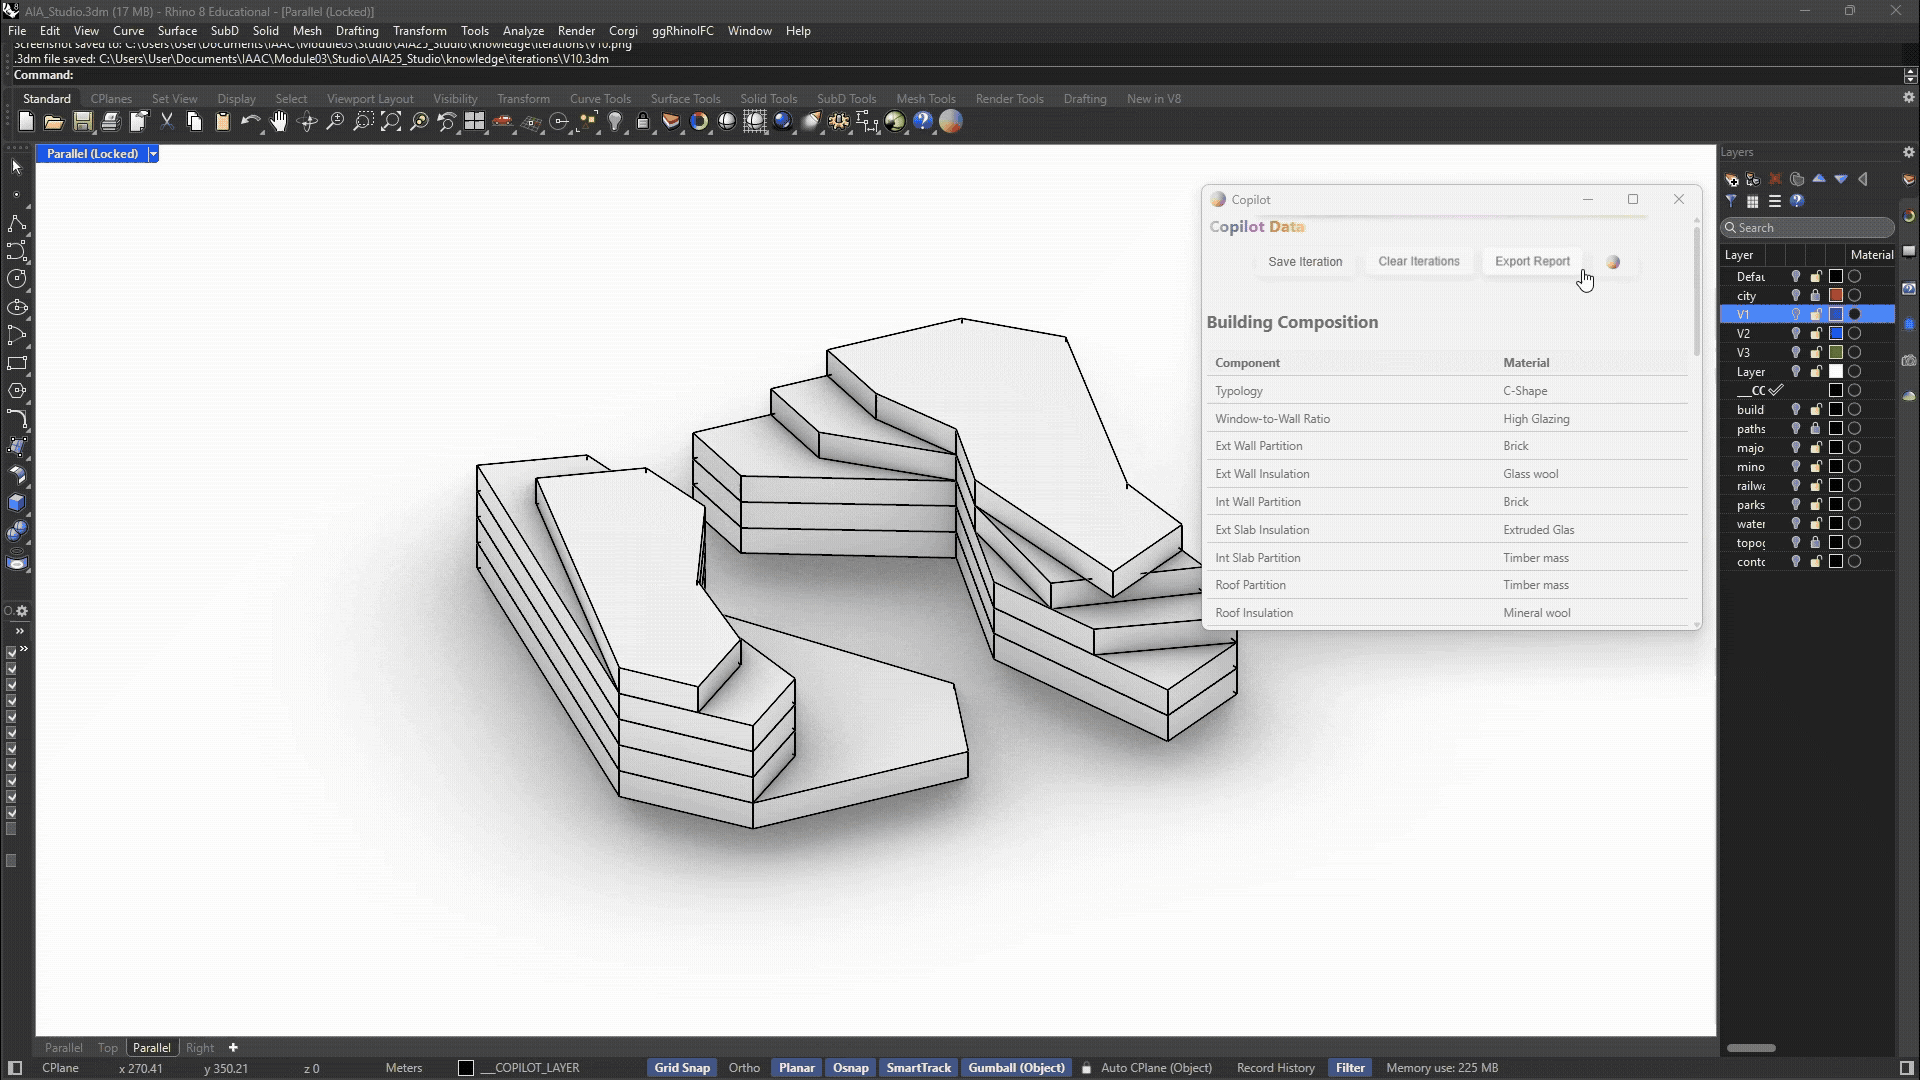Click the Delete Layer red X icon
This screenshot has width=1920, height=1080.
1776,179
